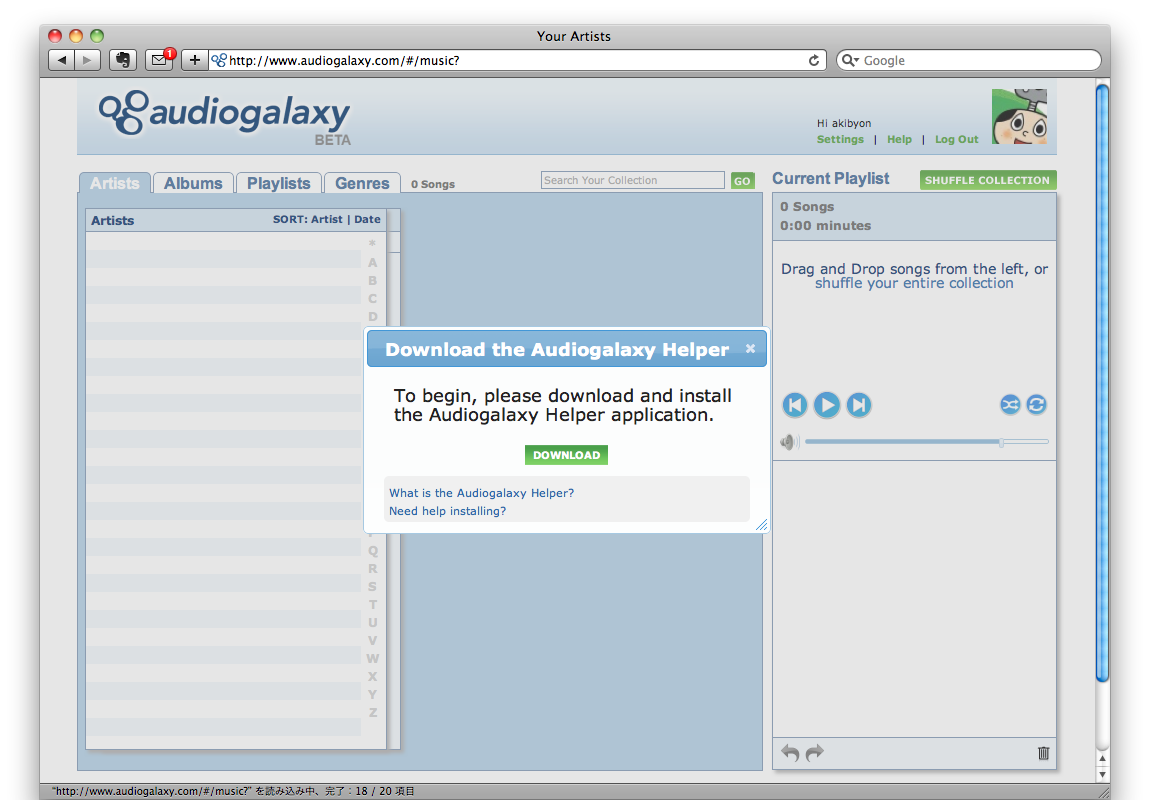Jump to artists starting with Z
The image size is (1150, 800).
[x=373, y=713]
